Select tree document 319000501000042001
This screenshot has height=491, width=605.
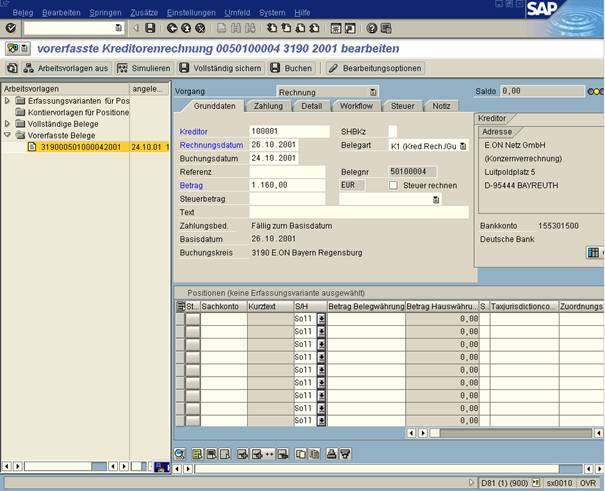click(x=81, y=147)
